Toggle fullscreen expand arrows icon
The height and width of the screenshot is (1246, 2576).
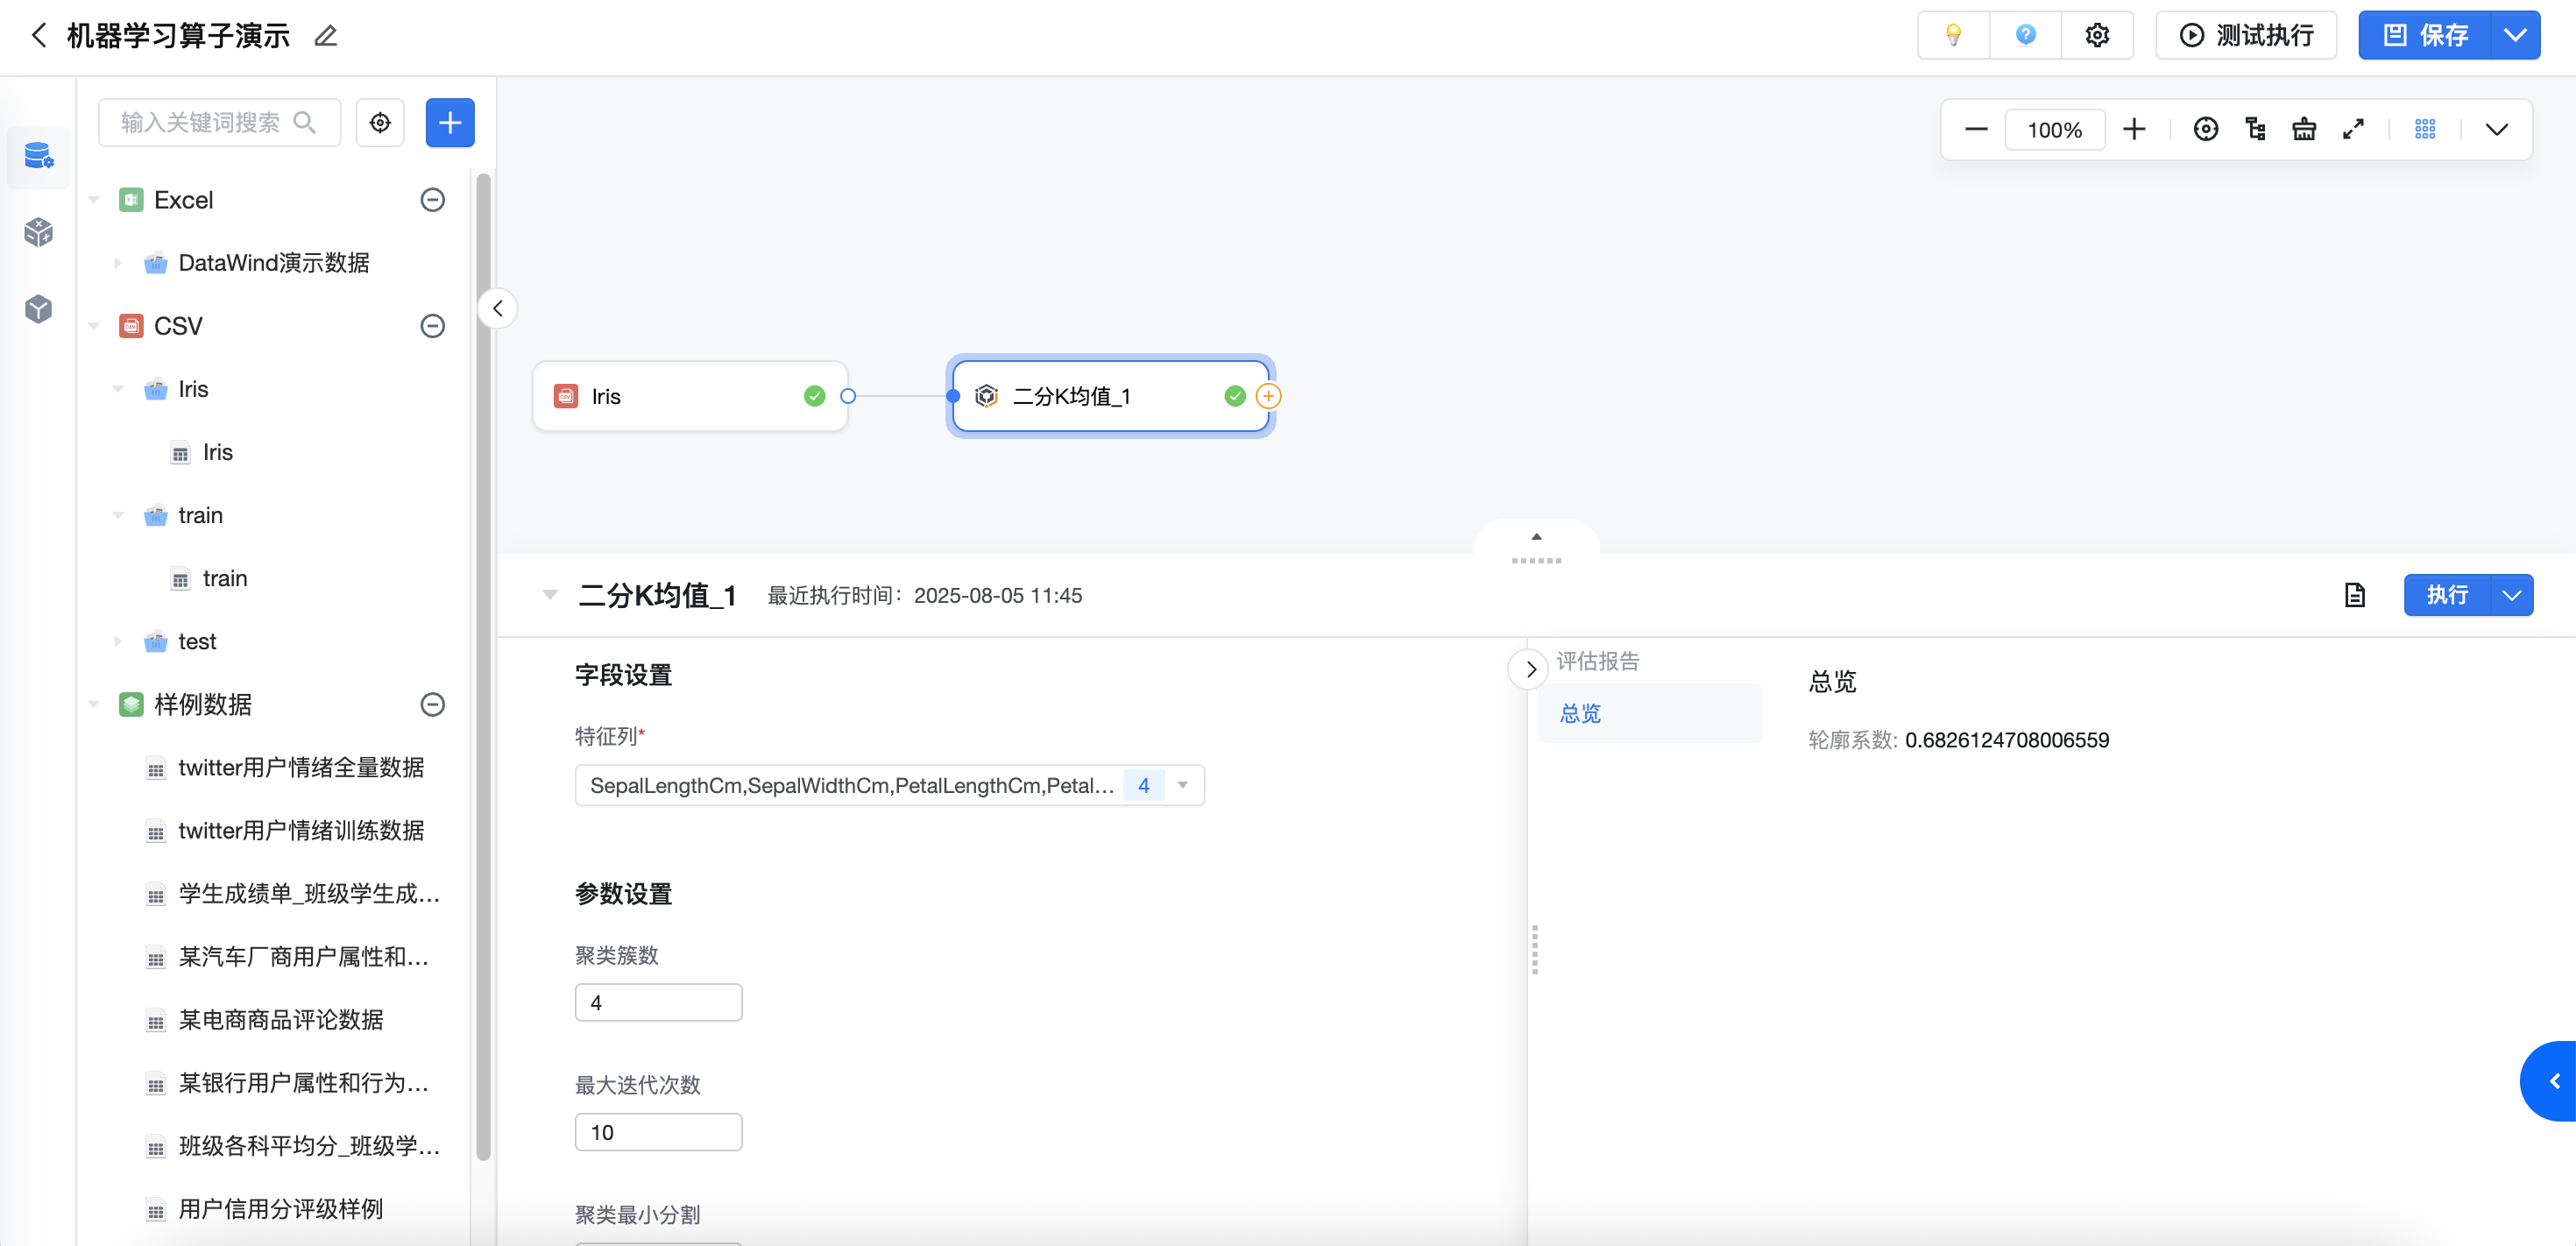click(x=2353, y=129)
